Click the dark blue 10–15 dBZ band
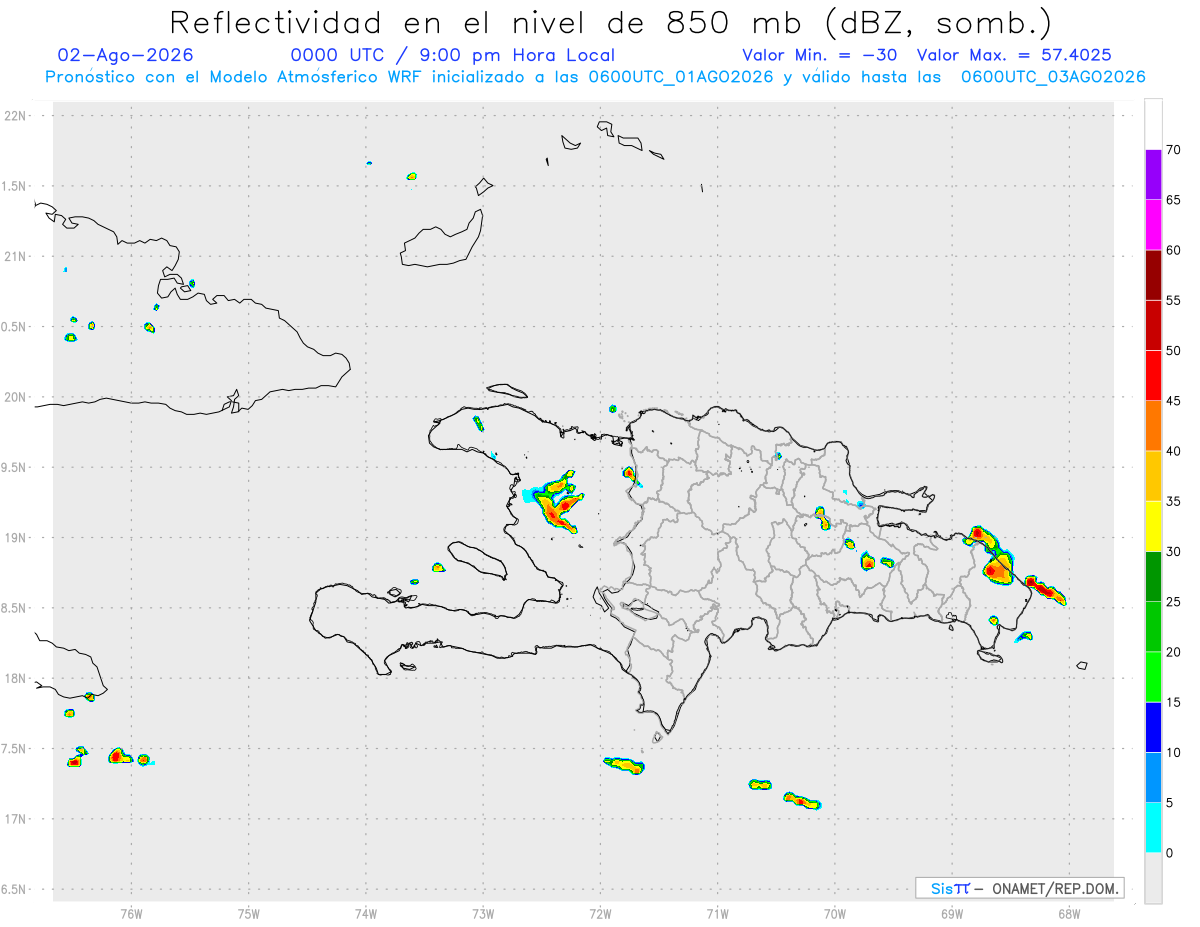1200x927 pixels. point(1153,727)
